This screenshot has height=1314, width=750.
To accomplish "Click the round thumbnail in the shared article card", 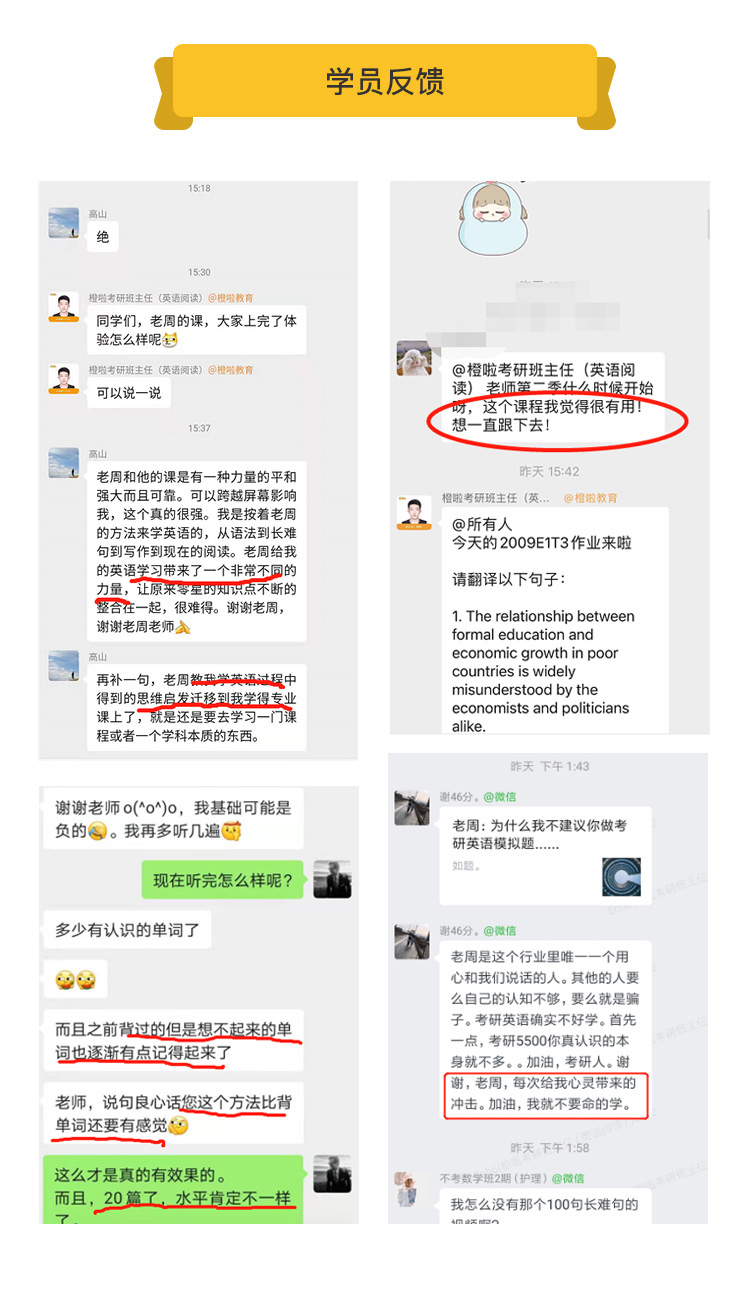I will (x=621, y=876).
